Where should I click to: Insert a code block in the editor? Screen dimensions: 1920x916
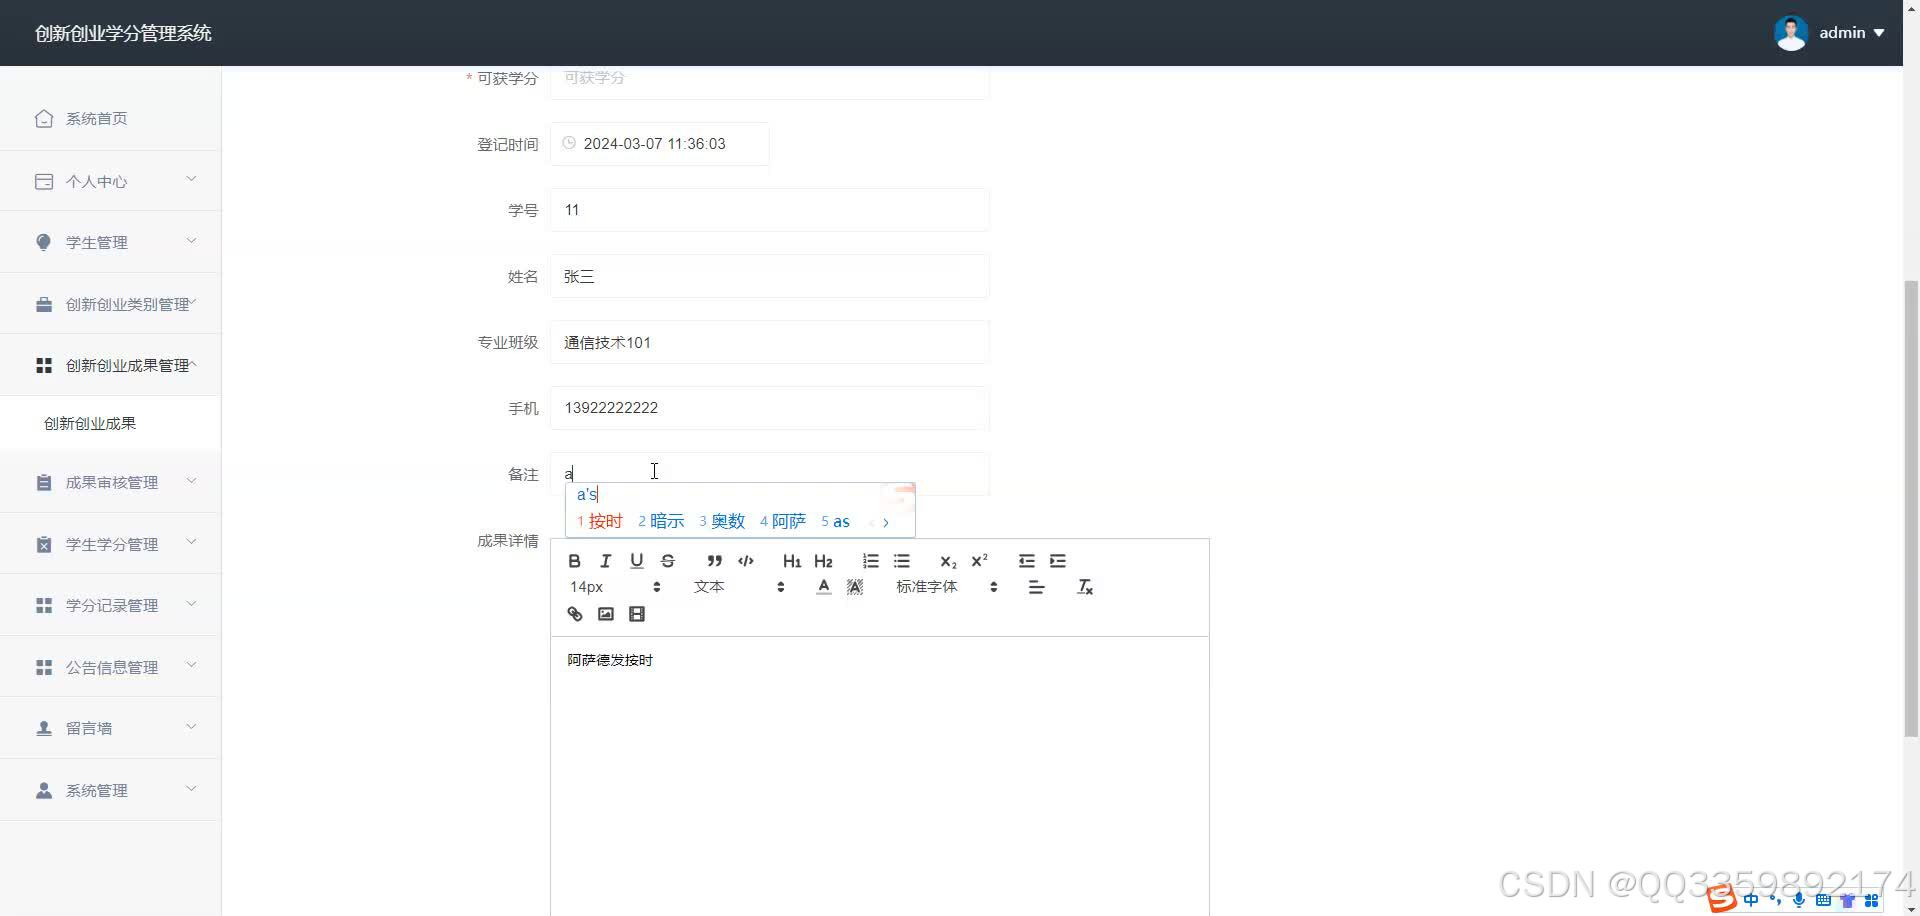[746, 561]
